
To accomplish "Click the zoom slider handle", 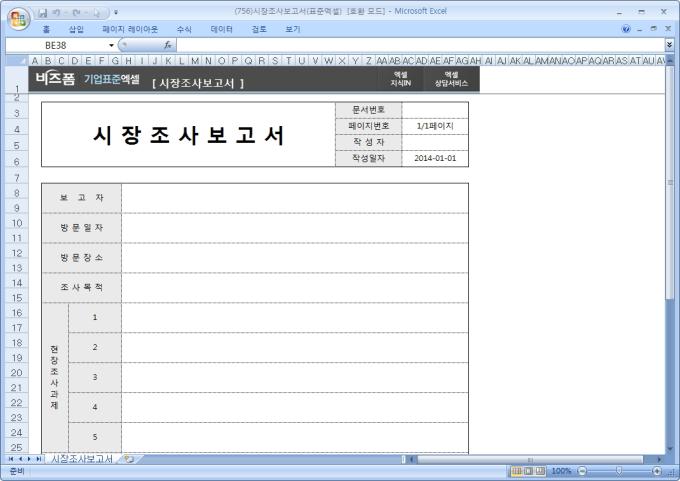I will point(619,471).
